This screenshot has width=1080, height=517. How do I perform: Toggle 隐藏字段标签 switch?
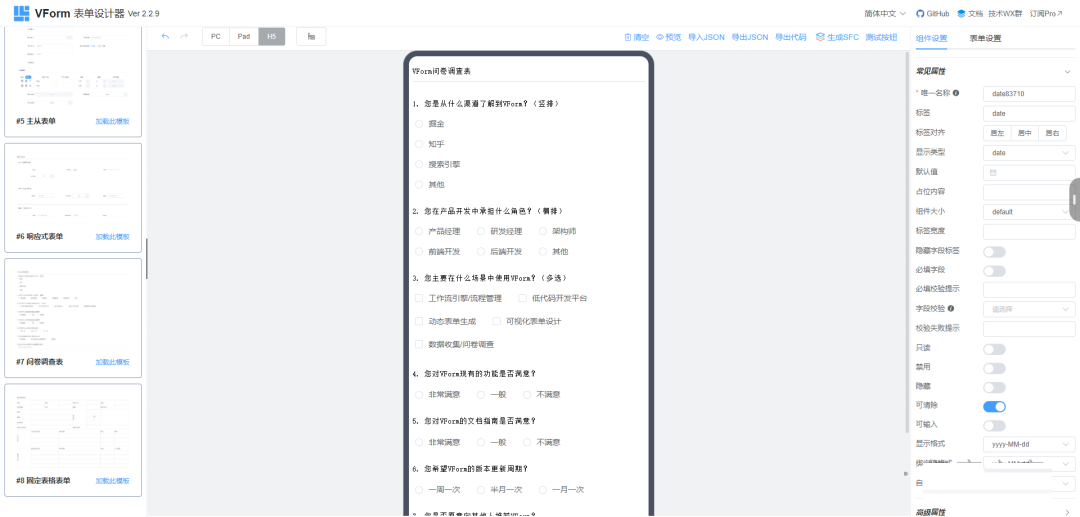[x=994, y=252]
